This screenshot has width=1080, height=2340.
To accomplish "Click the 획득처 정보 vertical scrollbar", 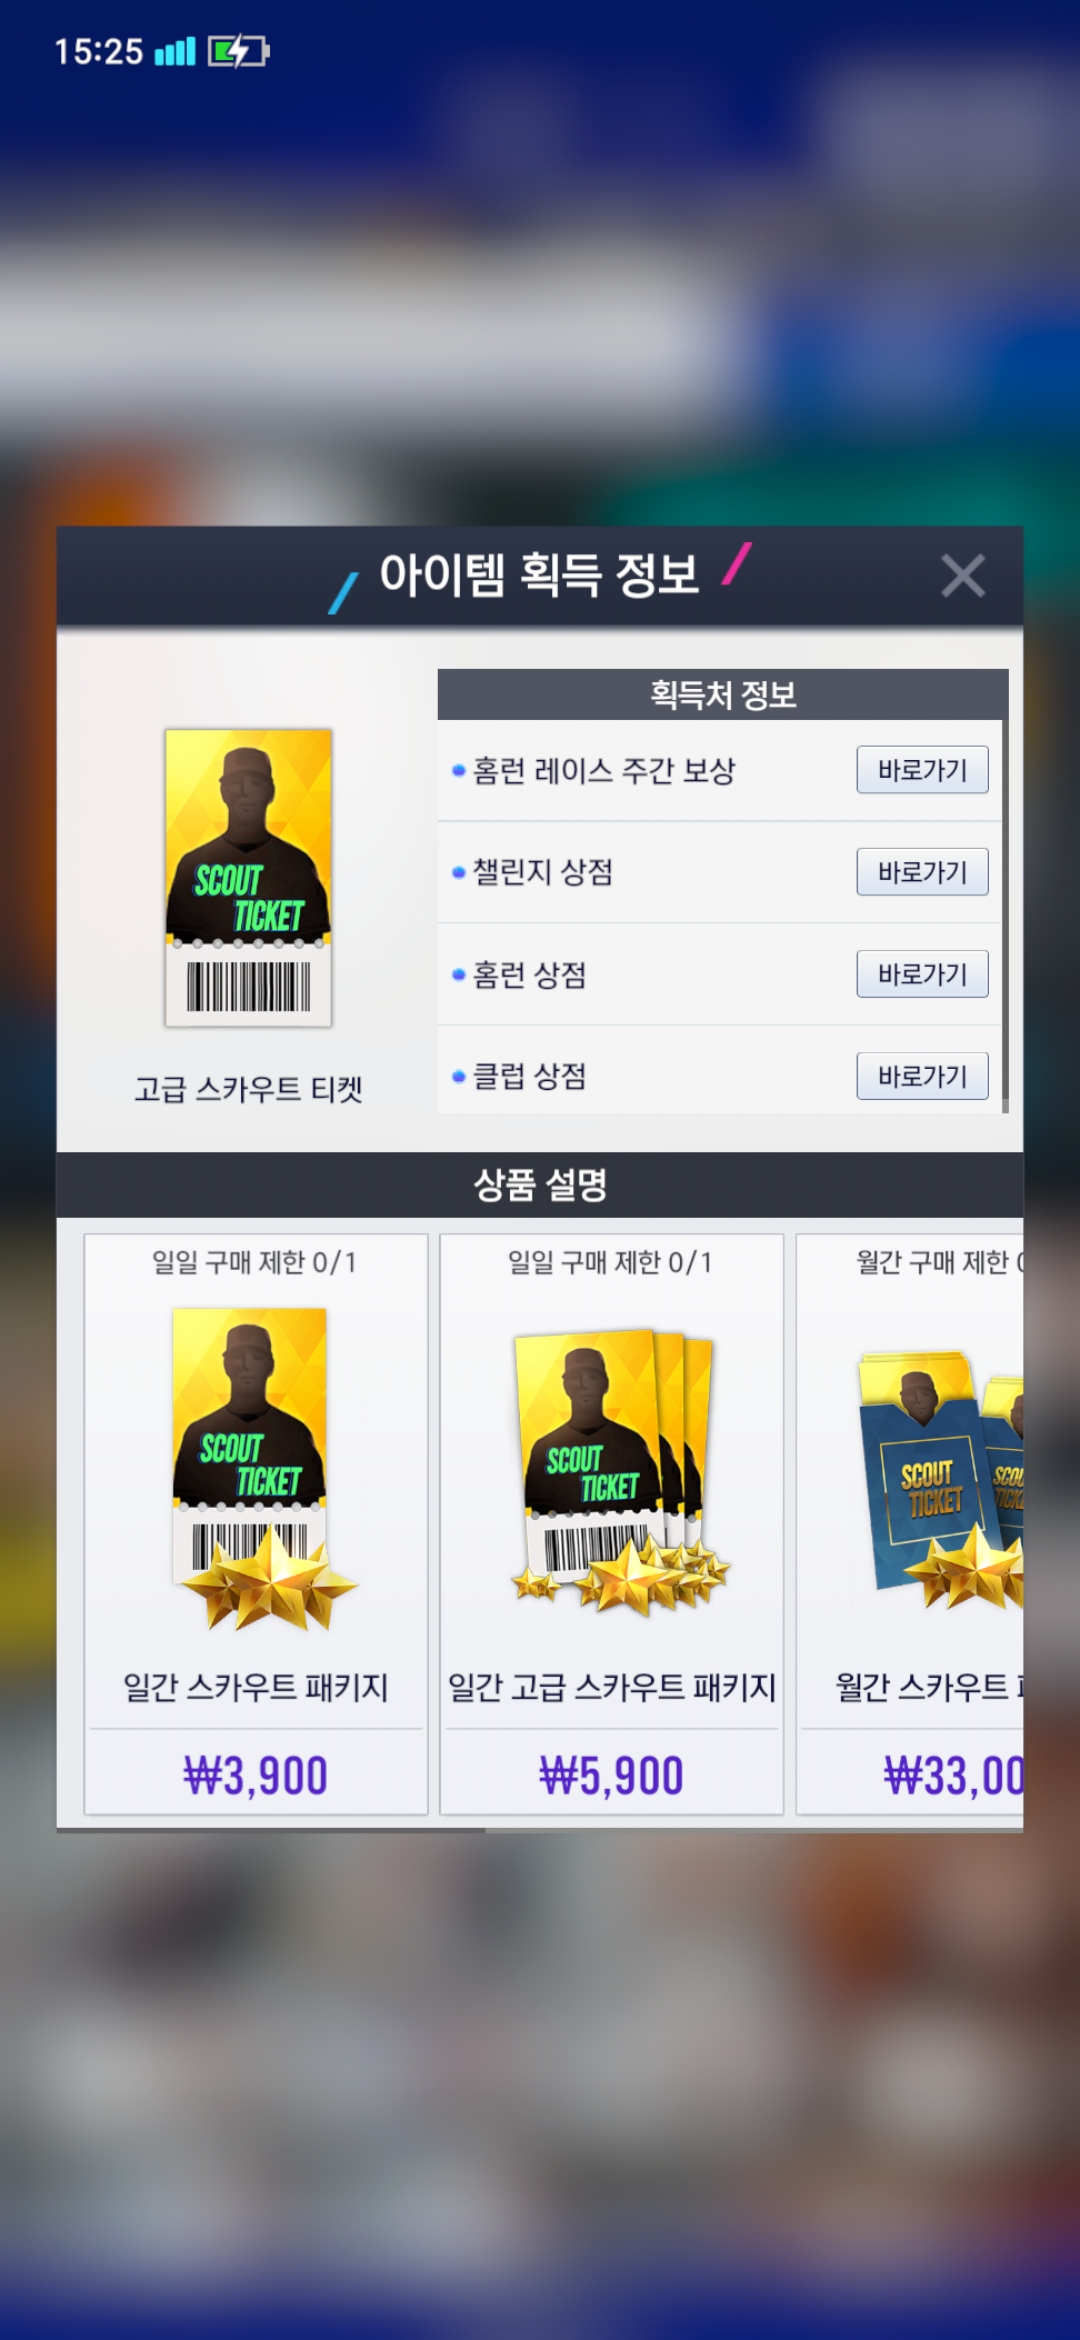I will point(1005,890).
